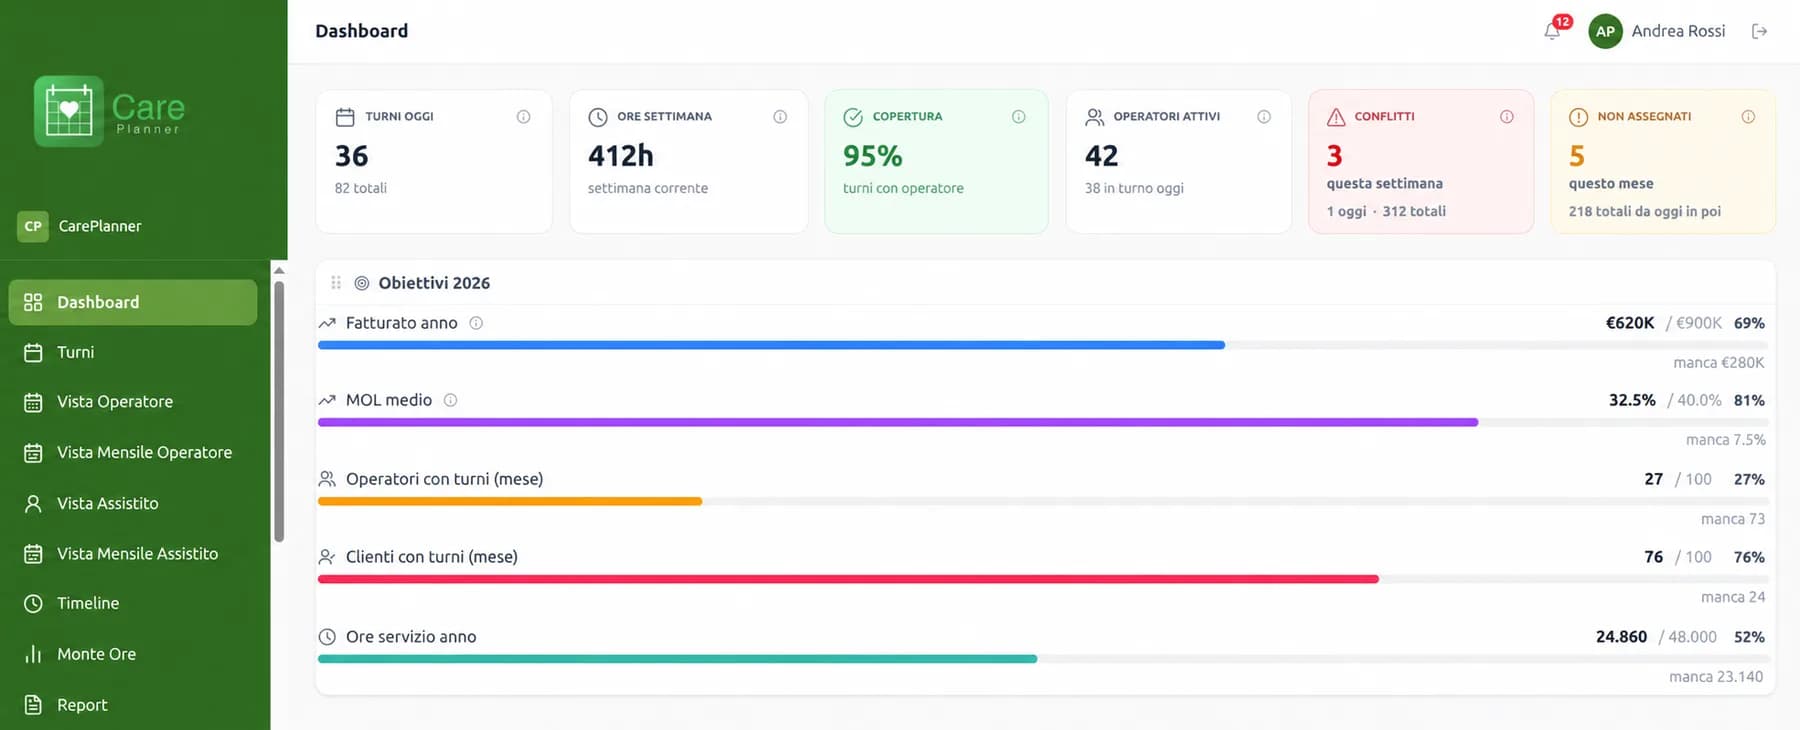Image resolution: width=1800 pixels, height=730 pixels.
Task: Click info icon next to MOL medio
Action: coord(451,400)
